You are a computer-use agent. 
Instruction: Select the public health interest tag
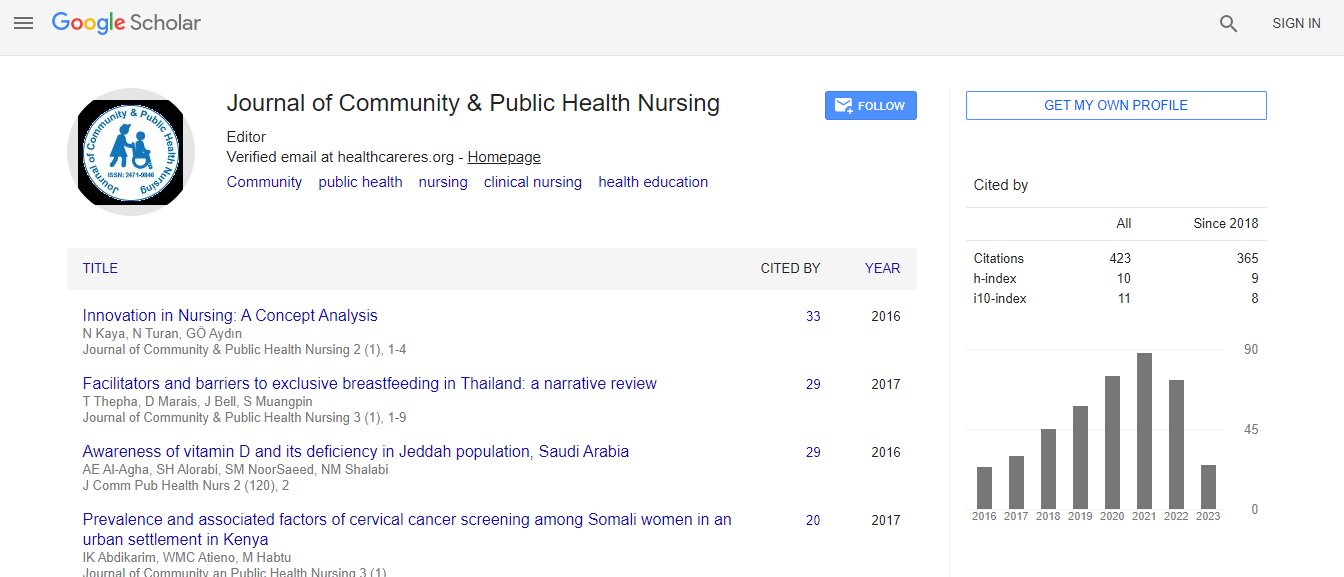(x=360, y=182)
